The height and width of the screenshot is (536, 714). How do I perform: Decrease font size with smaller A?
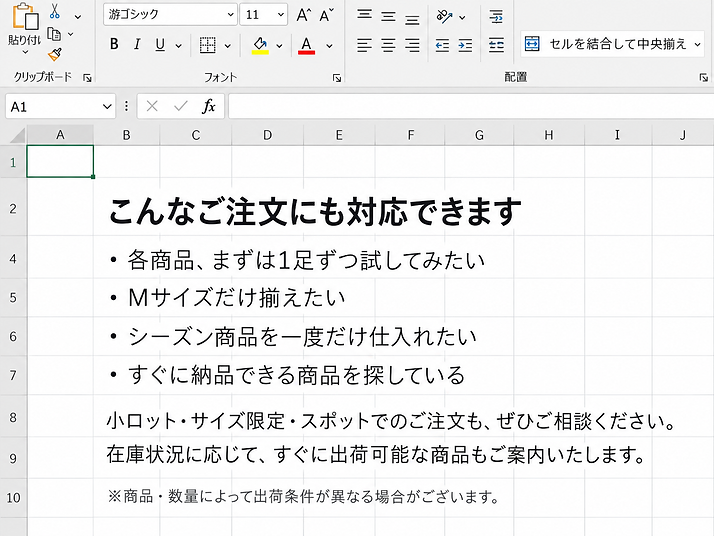point(326,15)
